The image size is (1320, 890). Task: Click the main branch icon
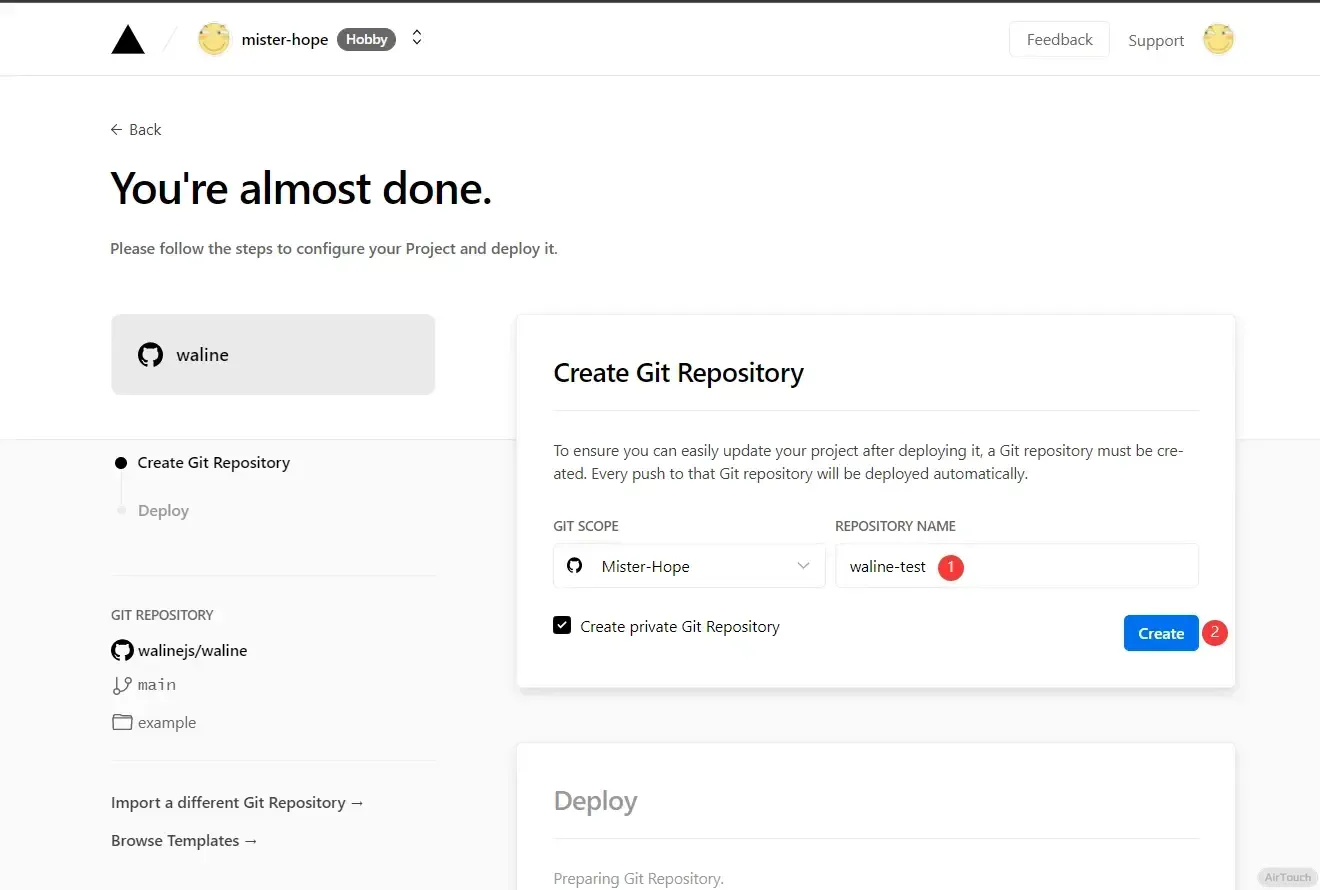point(122,685)
